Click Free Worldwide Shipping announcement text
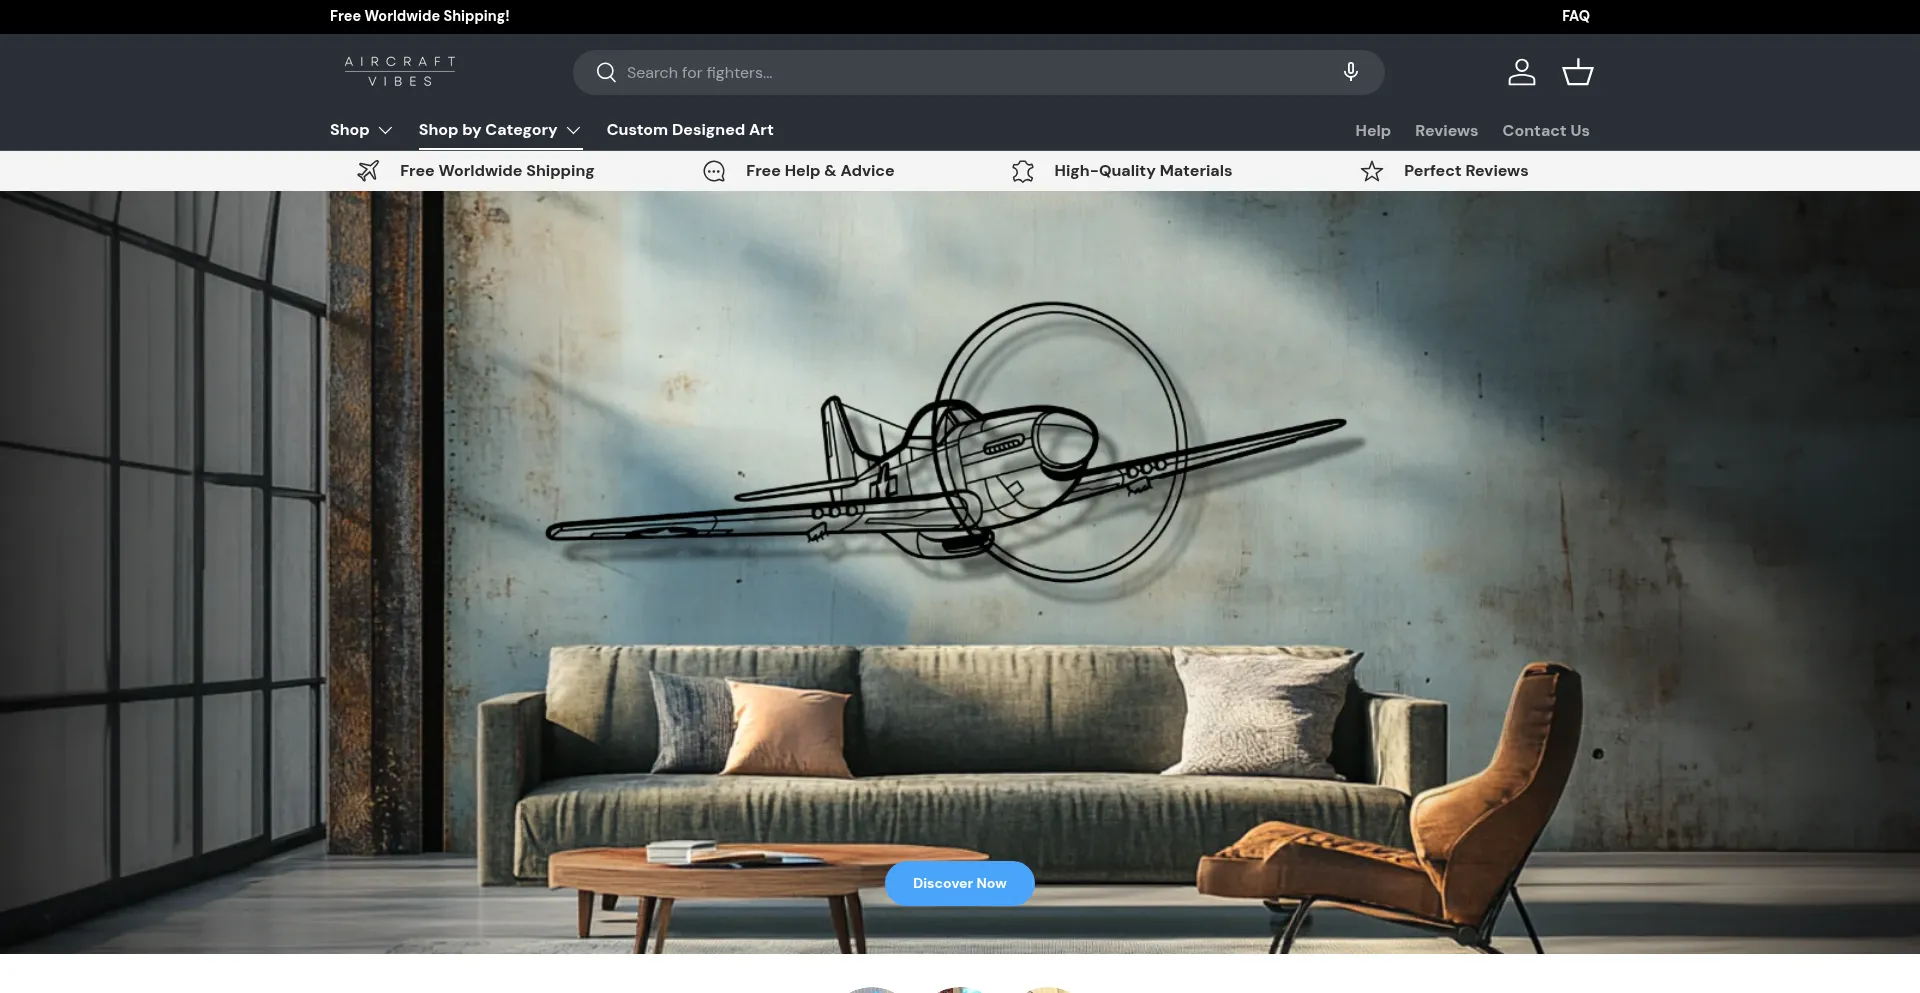 [419, 16]
